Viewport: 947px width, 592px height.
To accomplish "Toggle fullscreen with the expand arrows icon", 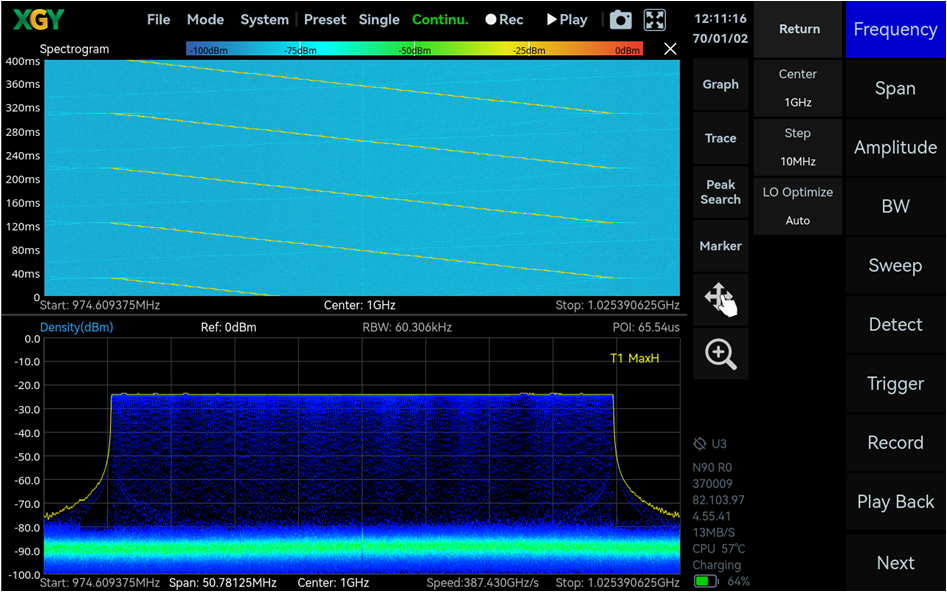I will [655, 20].
